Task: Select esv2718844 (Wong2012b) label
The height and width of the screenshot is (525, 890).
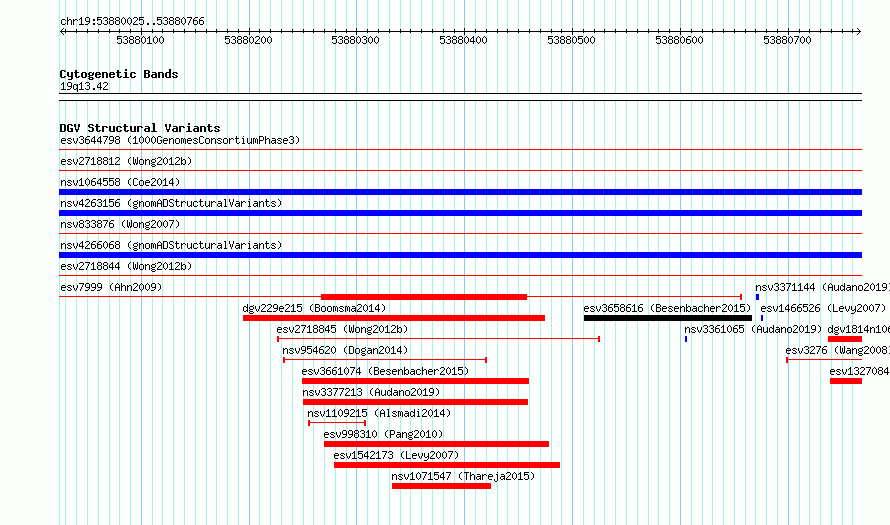Action: (x=126, y=266)
